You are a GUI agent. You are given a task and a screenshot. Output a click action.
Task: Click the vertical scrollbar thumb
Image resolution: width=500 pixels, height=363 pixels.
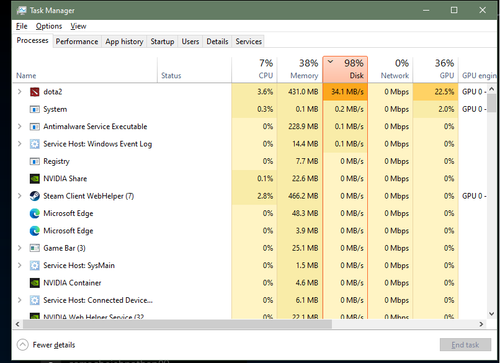491,103
